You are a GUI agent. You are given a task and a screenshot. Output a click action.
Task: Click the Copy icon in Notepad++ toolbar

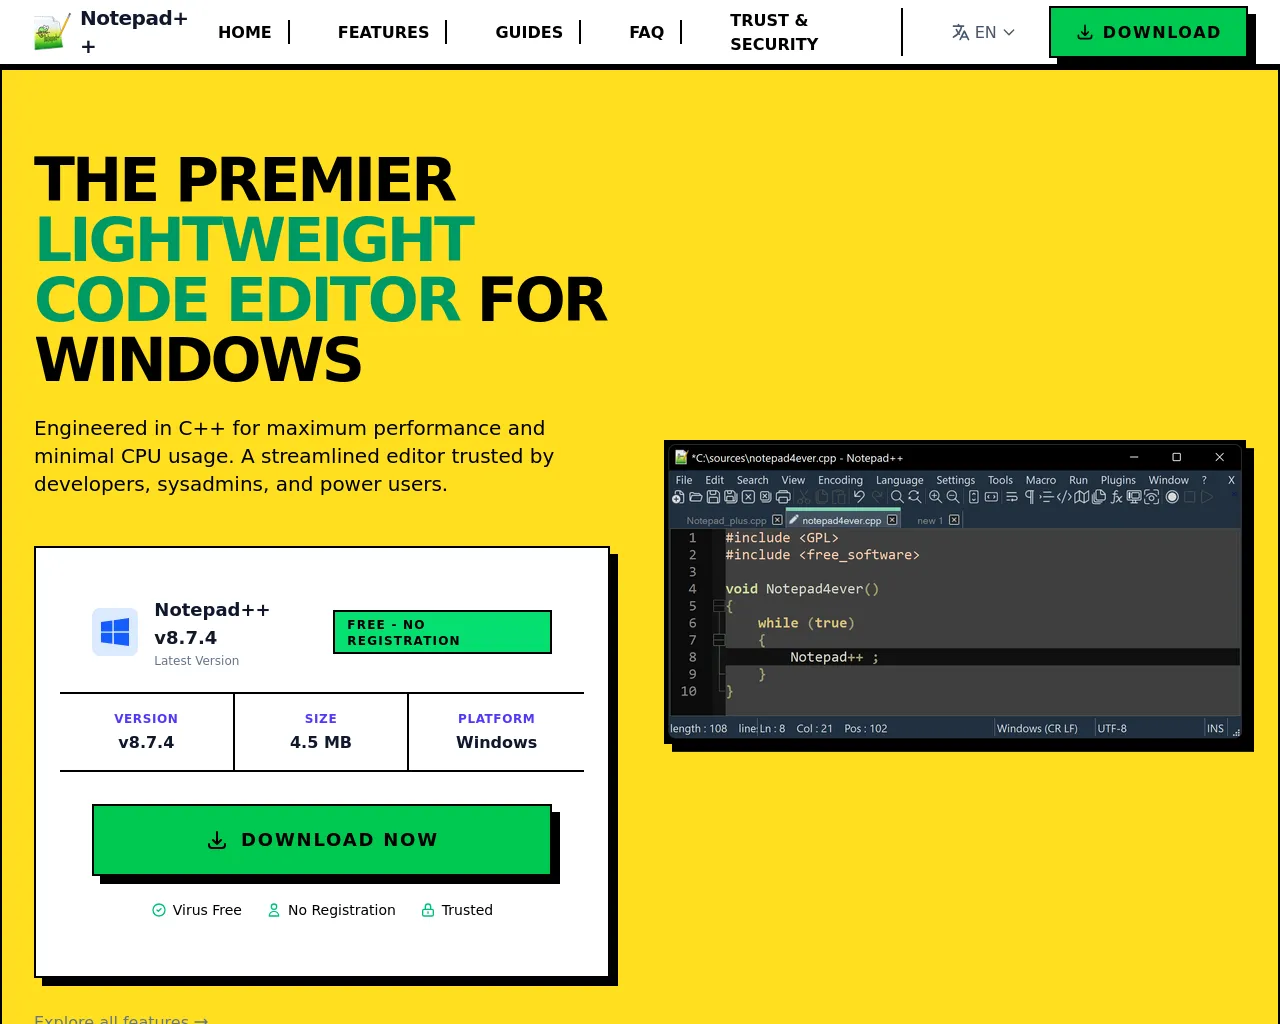coord(821,497)
